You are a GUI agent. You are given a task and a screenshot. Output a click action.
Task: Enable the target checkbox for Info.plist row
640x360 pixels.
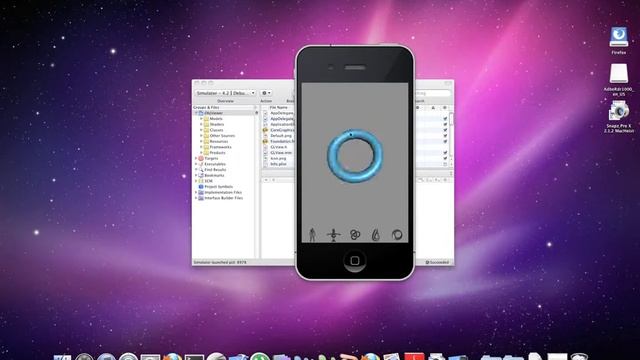pos(445,164)
